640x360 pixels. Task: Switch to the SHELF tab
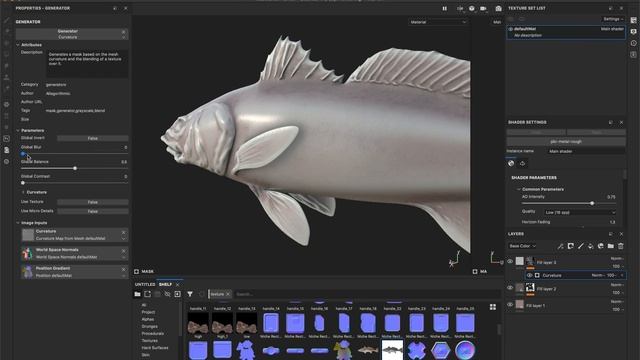[165, 284]
